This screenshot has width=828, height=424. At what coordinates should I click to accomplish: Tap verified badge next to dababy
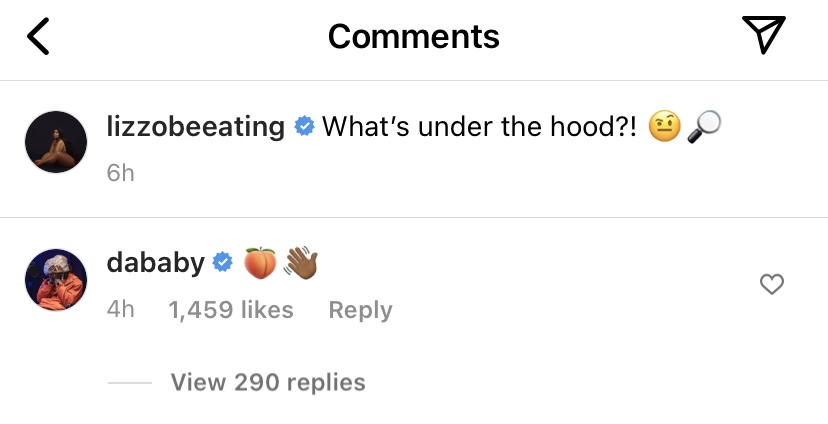tap(223, 262)
